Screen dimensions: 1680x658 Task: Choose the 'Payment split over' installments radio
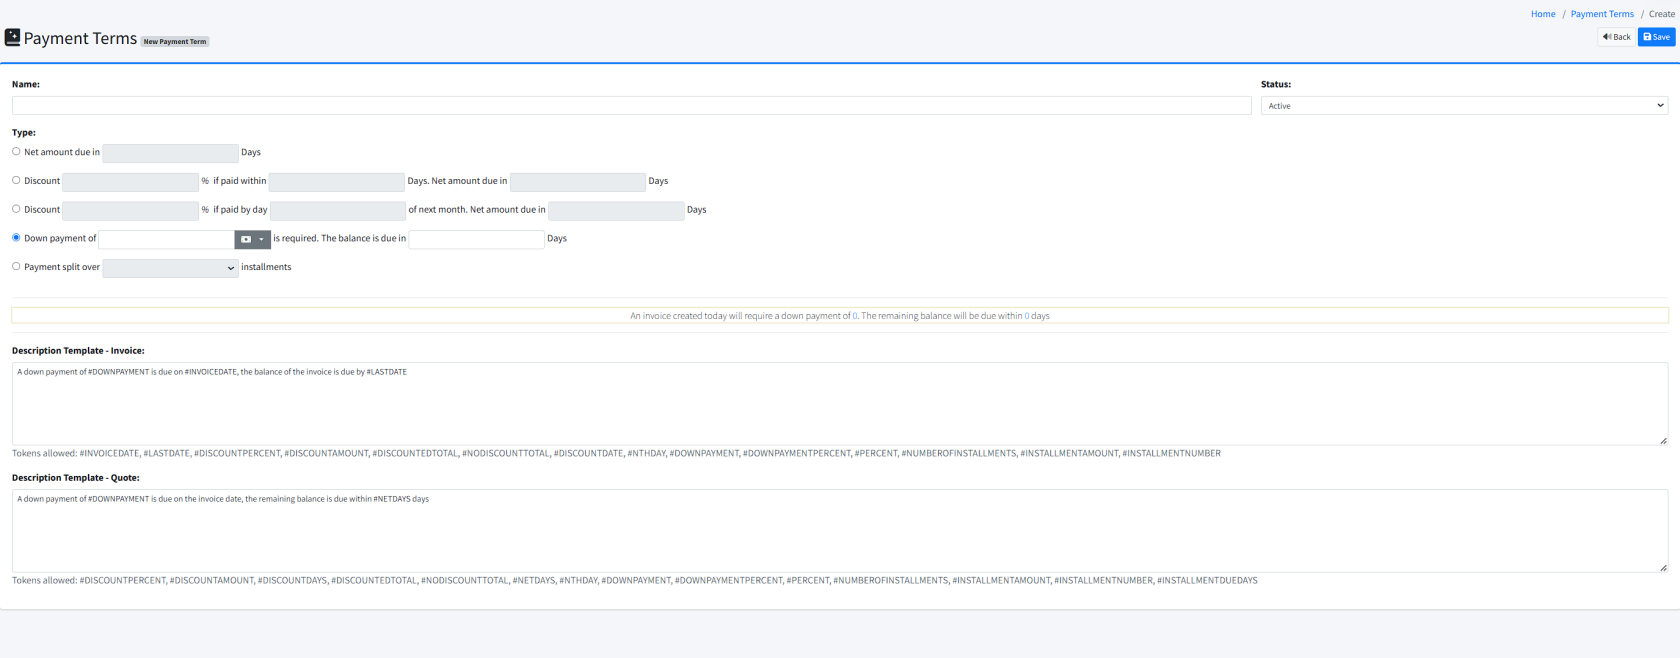tap(16, 267)
